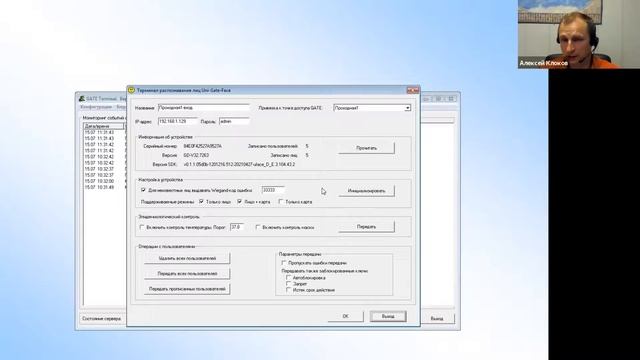Screen dimensions: 640x360
Task: Enable the Запрет checkbox
Action: [289, 284]
